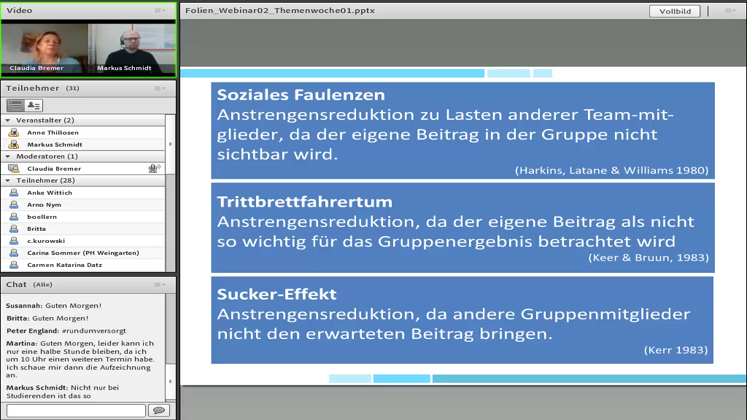The height and width of the screenshot is (420, 747).
Task: Open the Chat pod options menu
Action: [x=160, y=284]
